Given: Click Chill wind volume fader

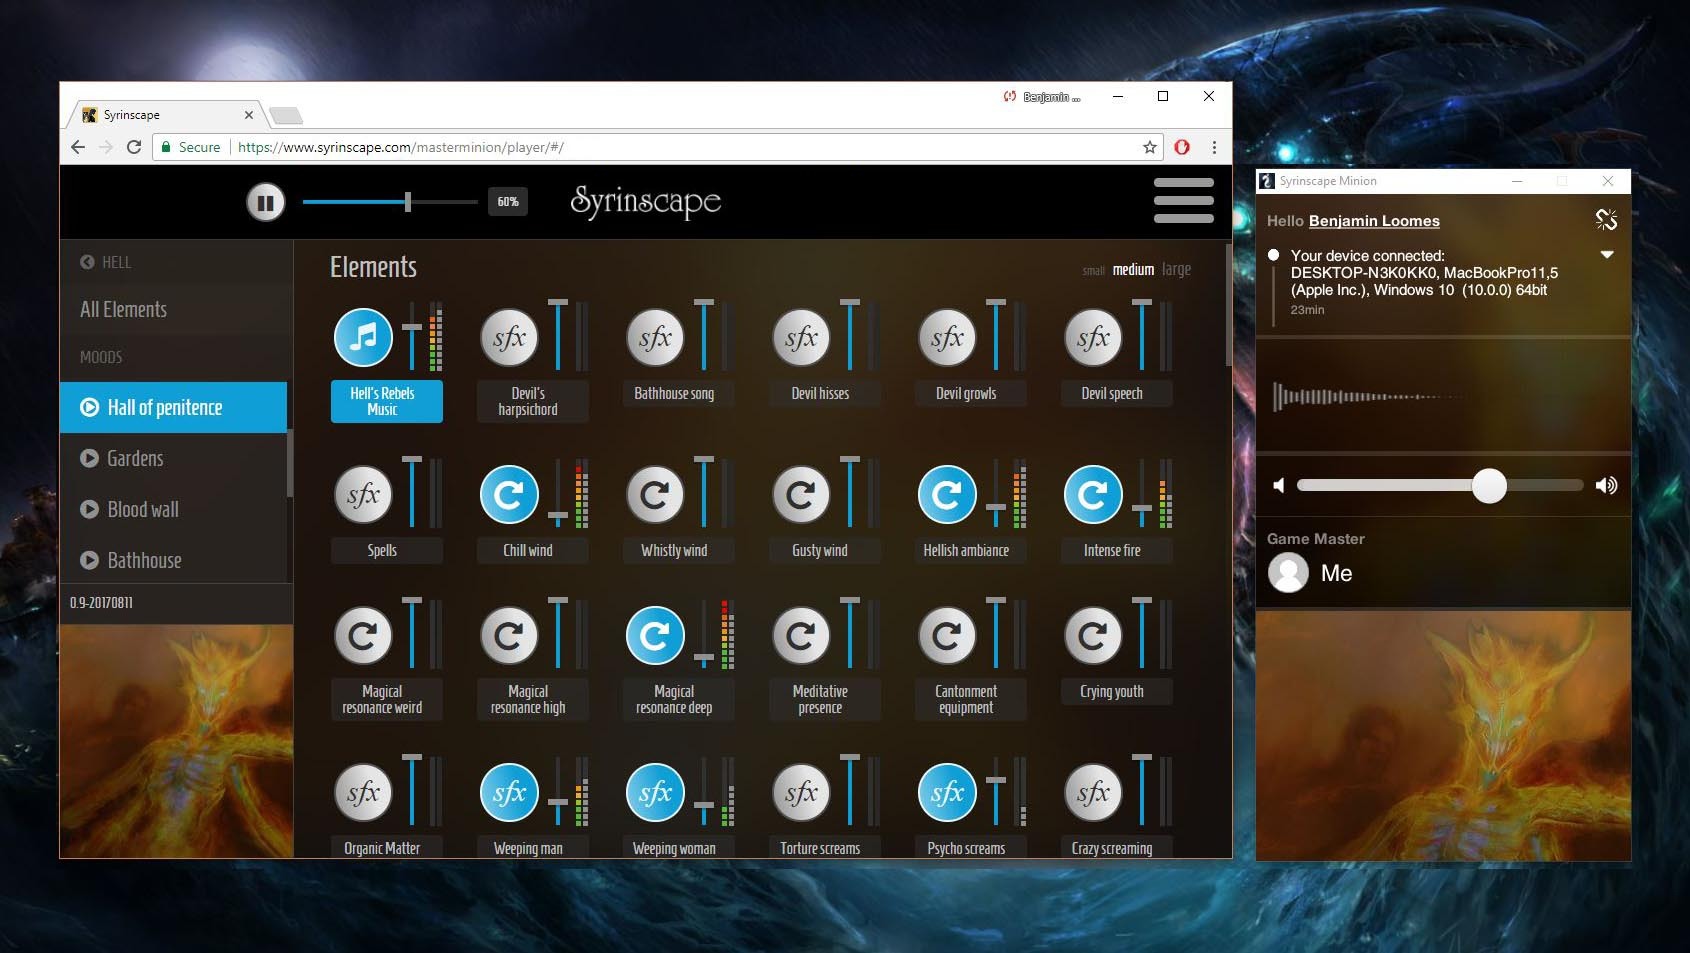Looking at the screenshot, I should pyautogui.click(x=558, y=516).
